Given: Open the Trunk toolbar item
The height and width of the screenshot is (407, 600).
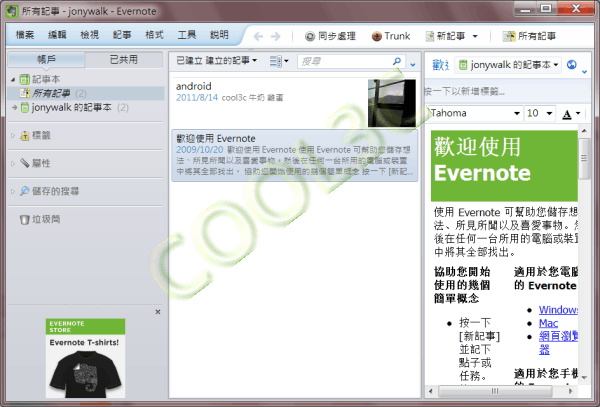Looking at the screenshot, I should [x=391, y=36].
